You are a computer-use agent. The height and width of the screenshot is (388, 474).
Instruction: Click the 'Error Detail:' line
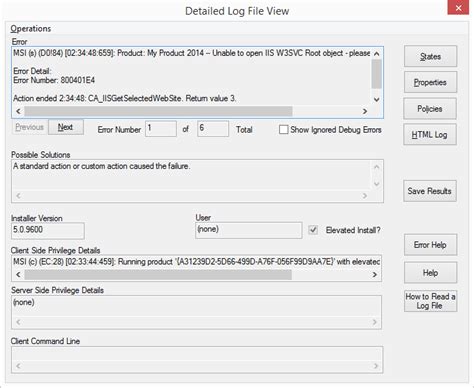tap(32, 71)
